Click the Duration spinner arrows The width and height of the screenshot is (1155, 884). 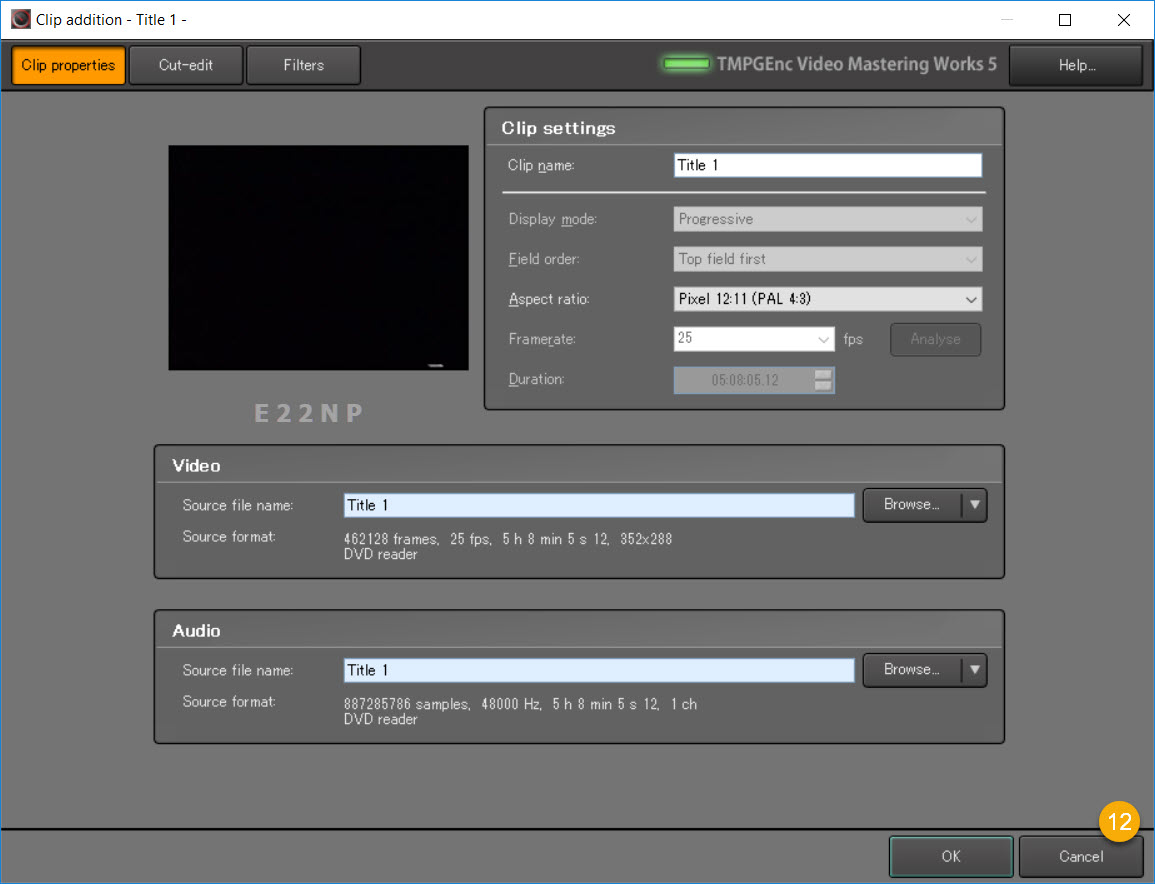point(824,380)
